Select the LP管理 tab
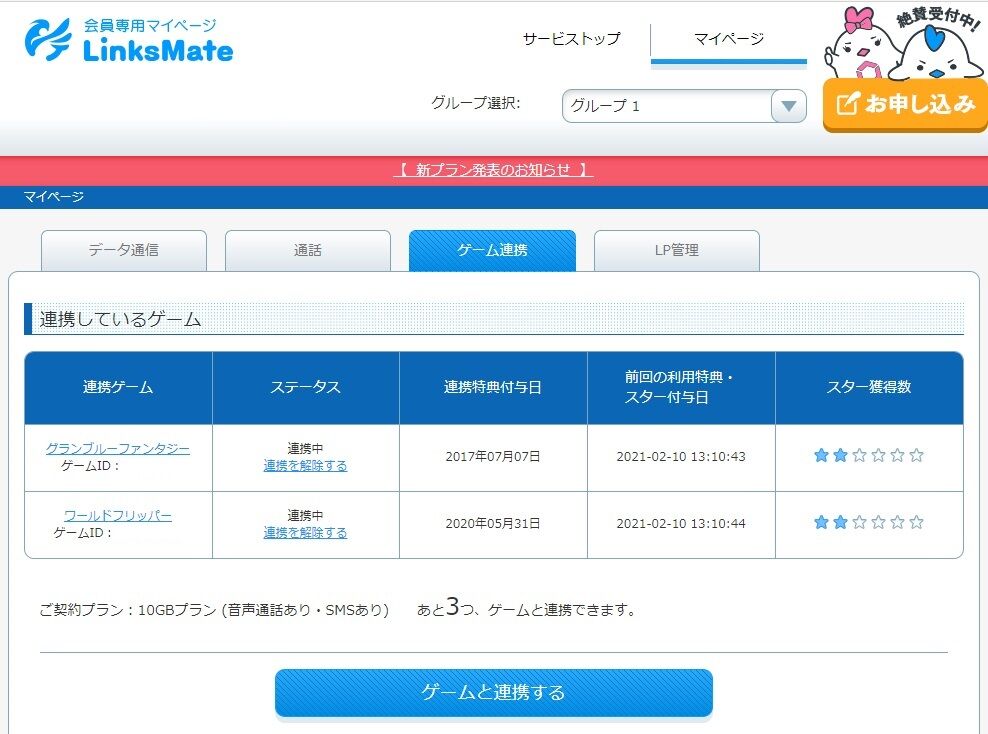This screenshot has width=988, height=734. 676,250
